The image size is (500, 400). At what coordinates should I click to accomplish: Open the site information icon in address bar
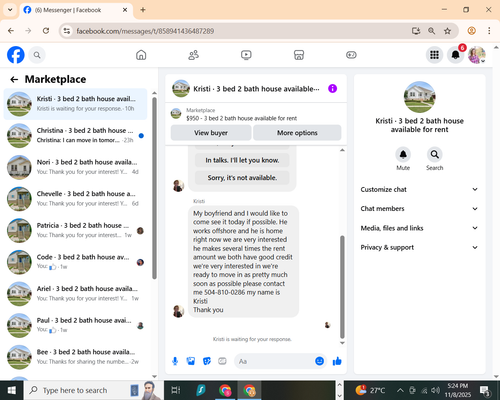[x=67, y=31]
